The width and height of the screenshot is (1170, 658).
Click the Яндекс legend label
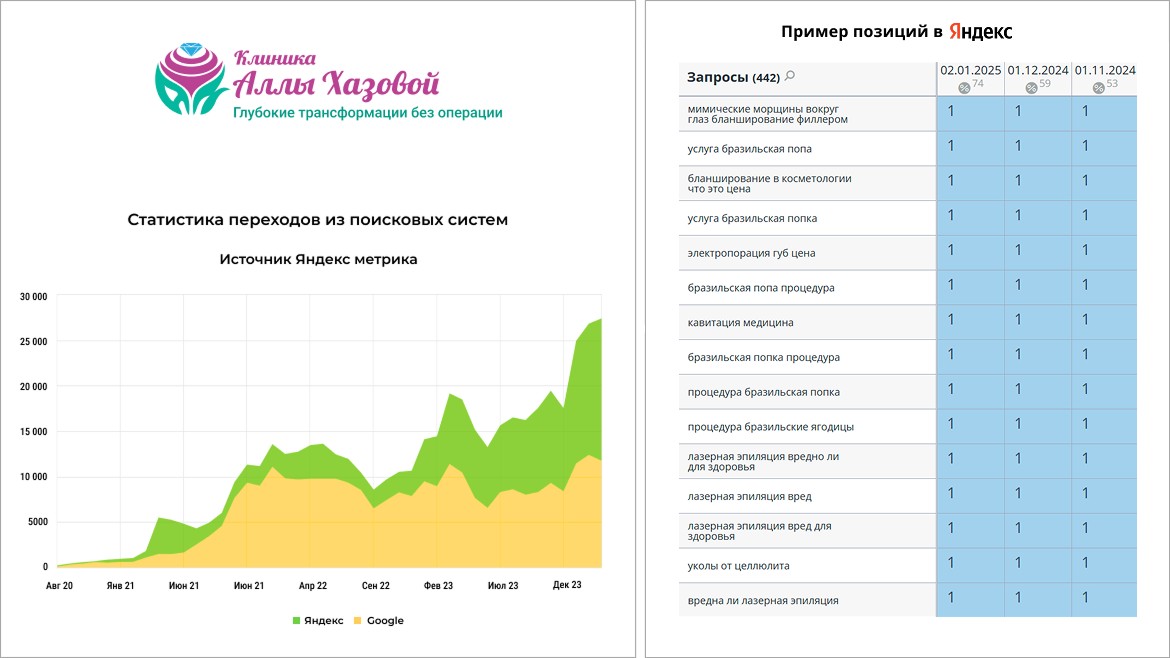pos(324,621)
